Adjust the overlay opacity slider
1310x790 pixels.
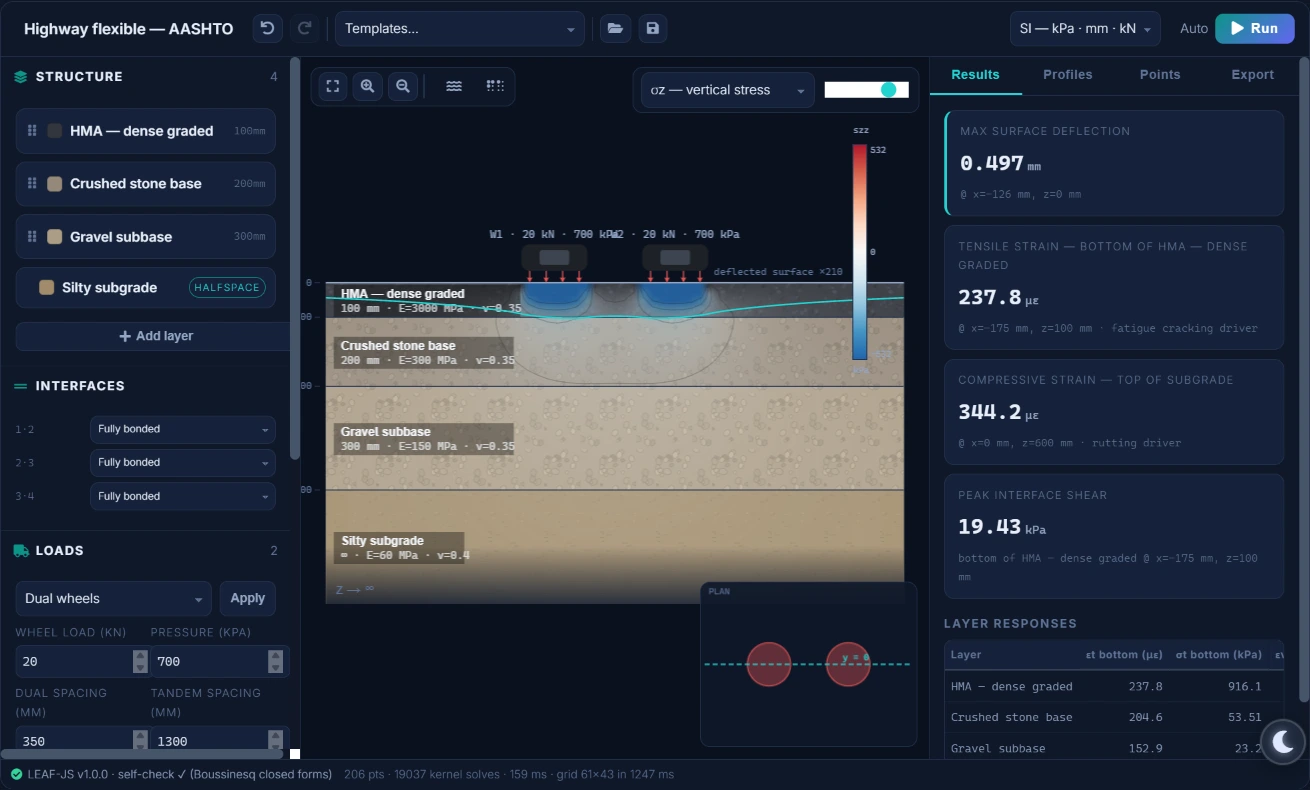866,90
